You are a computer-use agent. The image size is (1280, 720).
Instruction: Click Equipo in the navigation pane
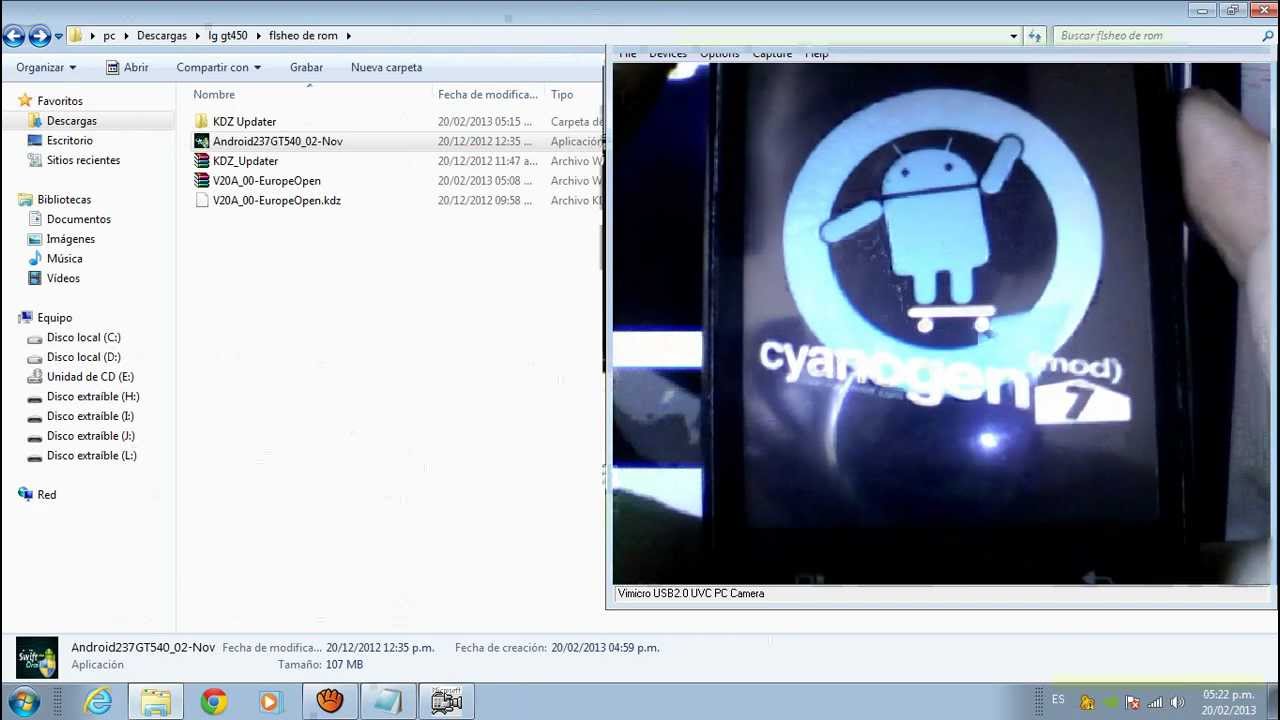(54, 318)
